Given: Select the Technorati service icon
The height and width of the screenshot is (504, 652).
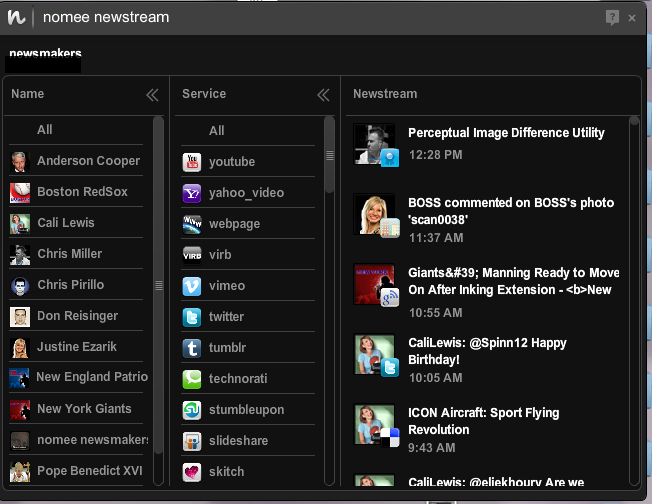Looking at the screenshot, I should [192, 379].
